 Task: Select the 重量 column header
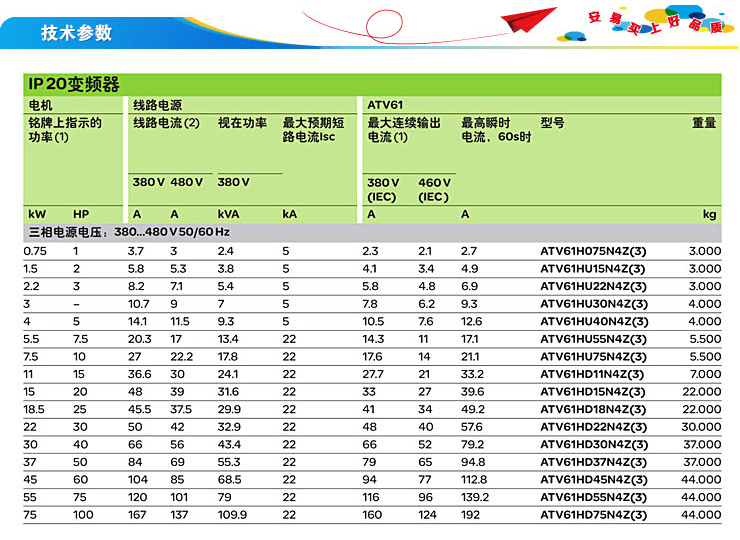[x=704, y=123]
